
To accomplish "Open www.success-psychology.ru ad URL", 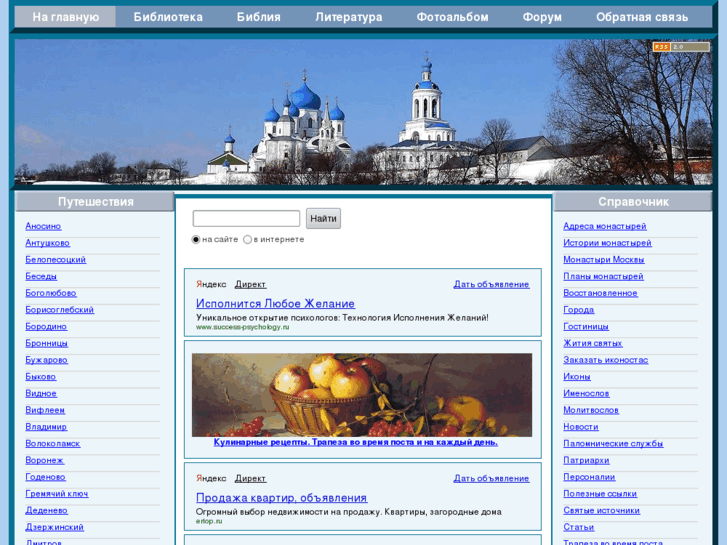I will click(242, 327).
